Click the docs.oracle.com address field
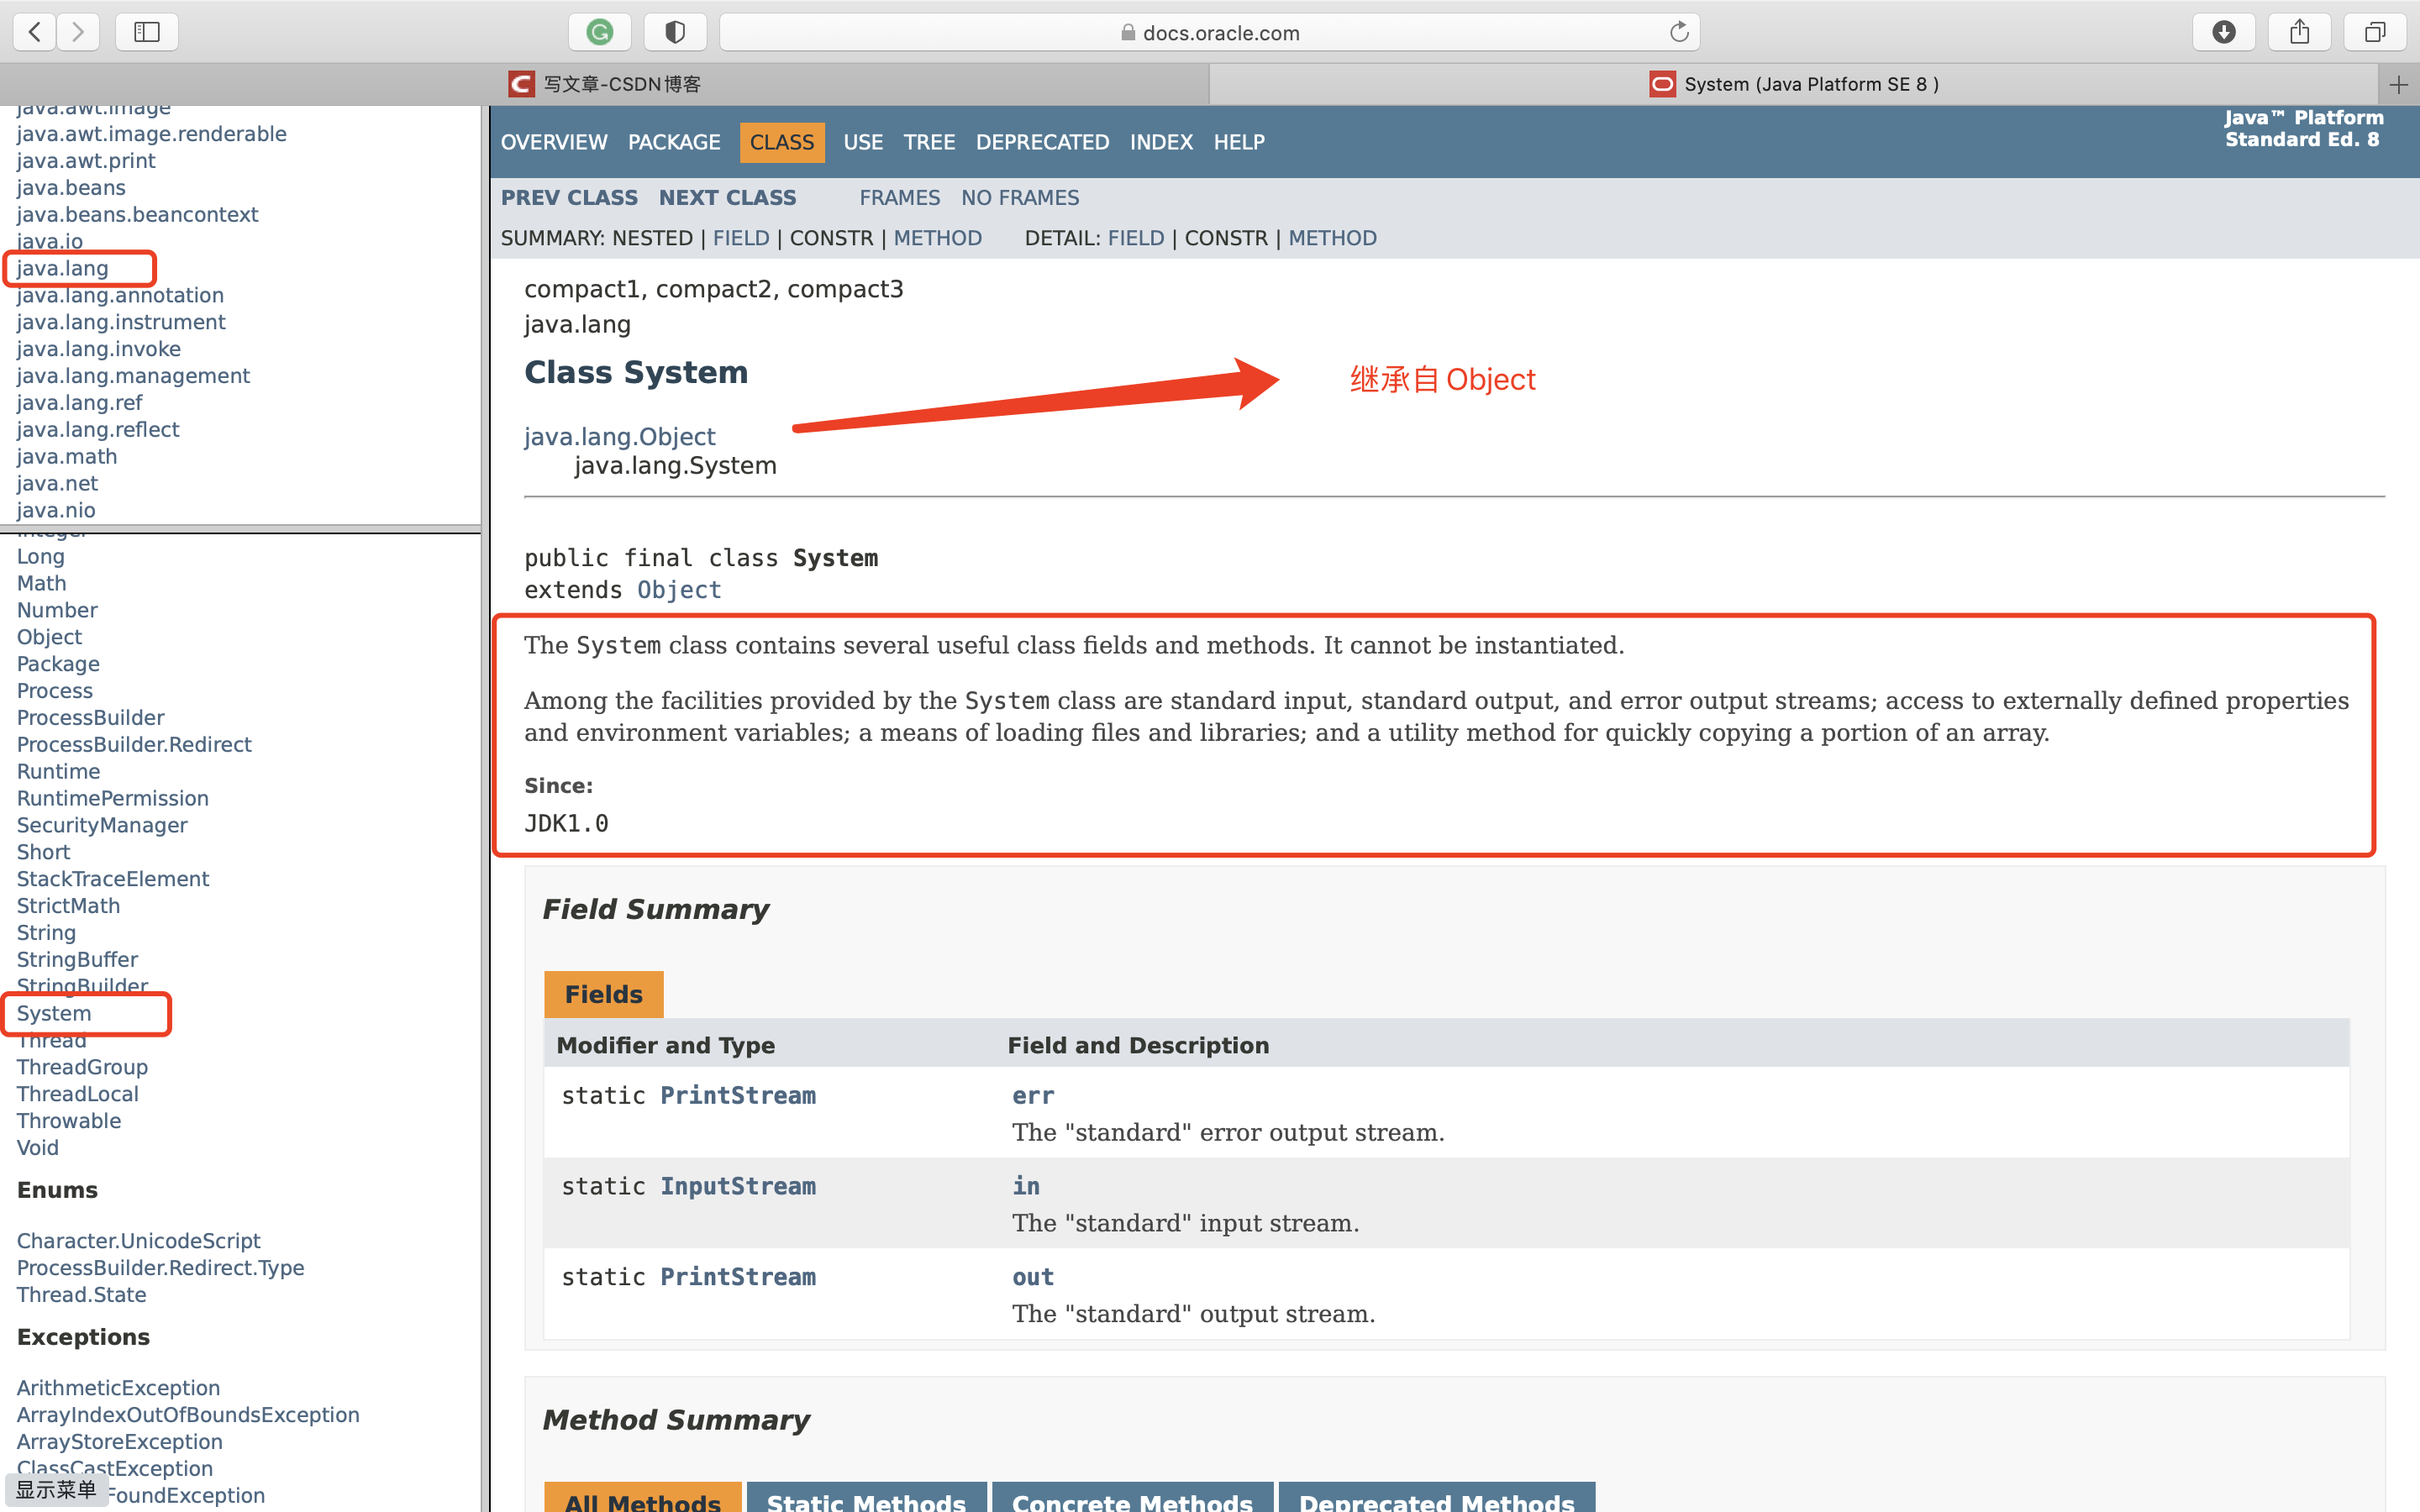2420x1512 pixels. (1210, 32)
